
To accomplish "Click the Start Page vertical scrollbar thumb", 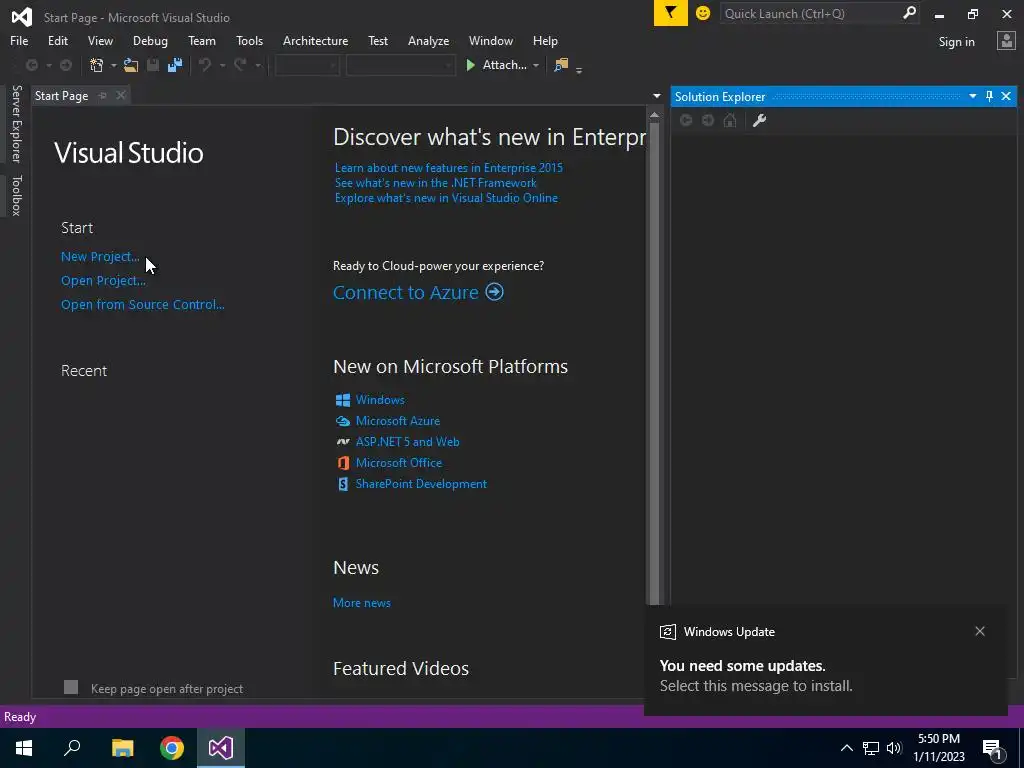I will coord(654,362).
